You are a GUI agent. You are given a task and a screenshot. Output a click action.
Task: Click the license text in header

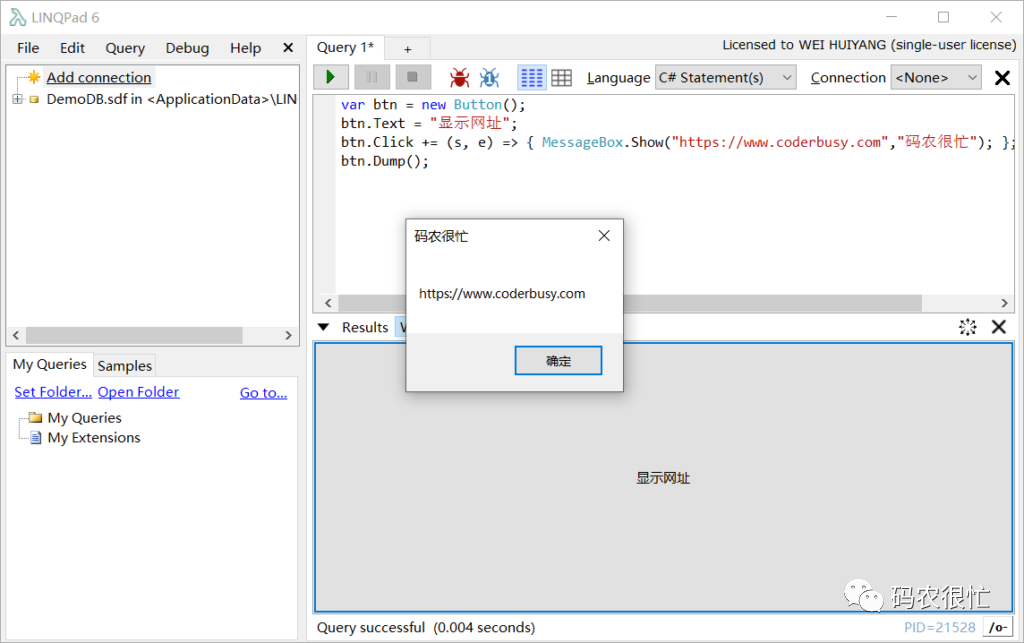pyautogui.click(x=869, y=44)
